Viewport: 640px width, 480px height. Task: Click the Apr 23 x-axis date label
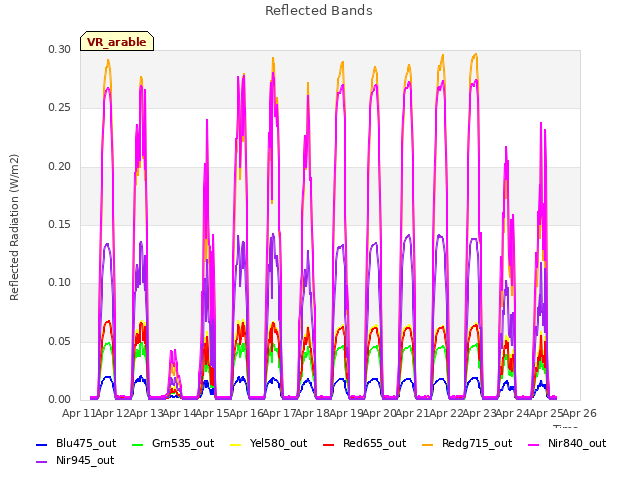[480, 413]
